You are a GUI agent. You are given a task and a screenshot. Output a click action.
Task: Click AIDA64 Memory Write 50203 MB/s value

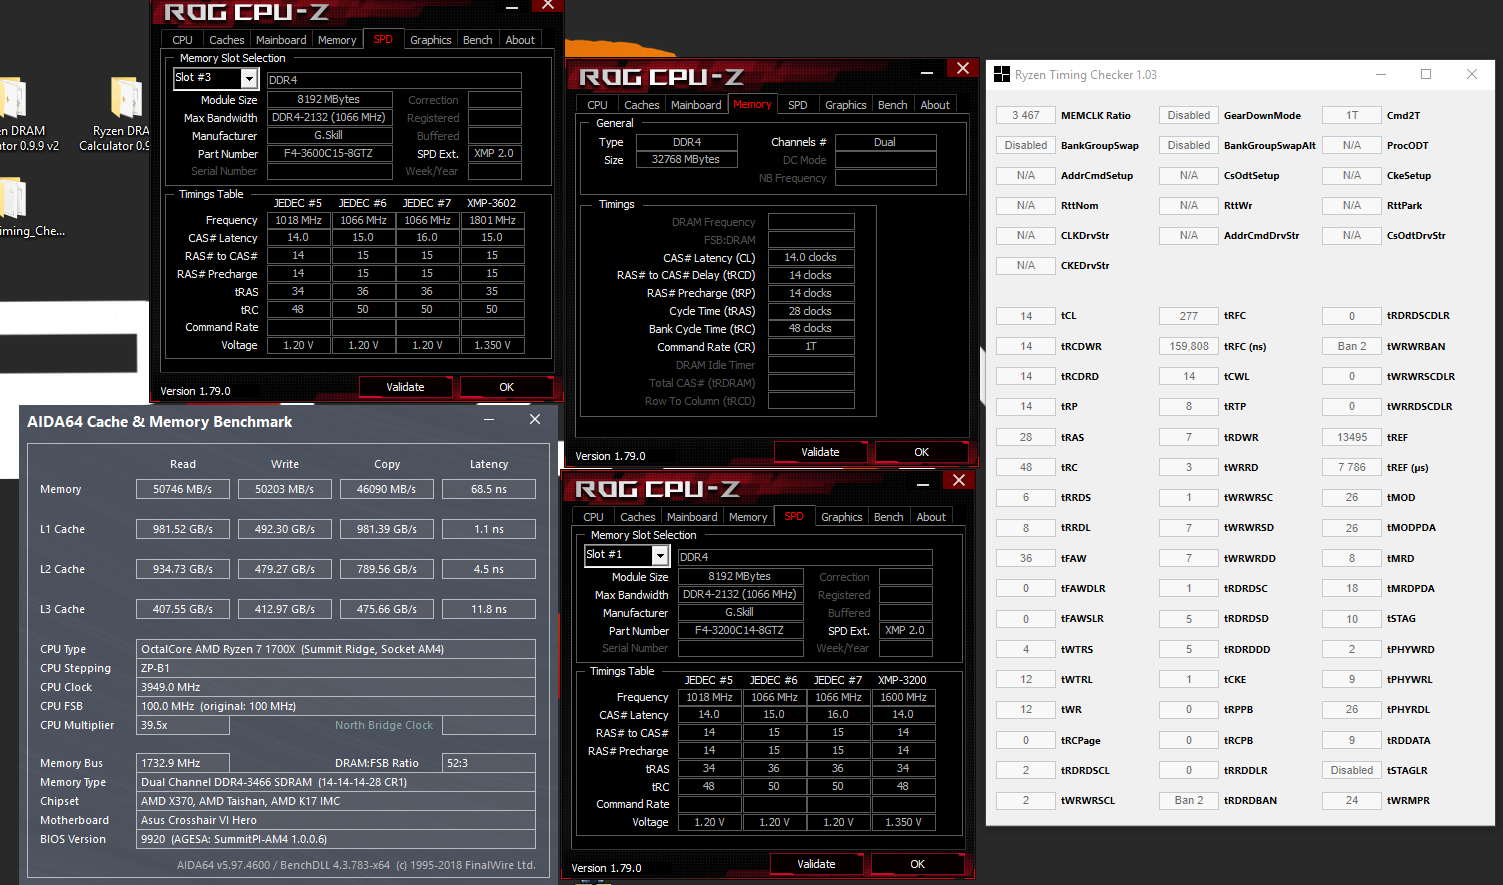[x=285, y=489]
